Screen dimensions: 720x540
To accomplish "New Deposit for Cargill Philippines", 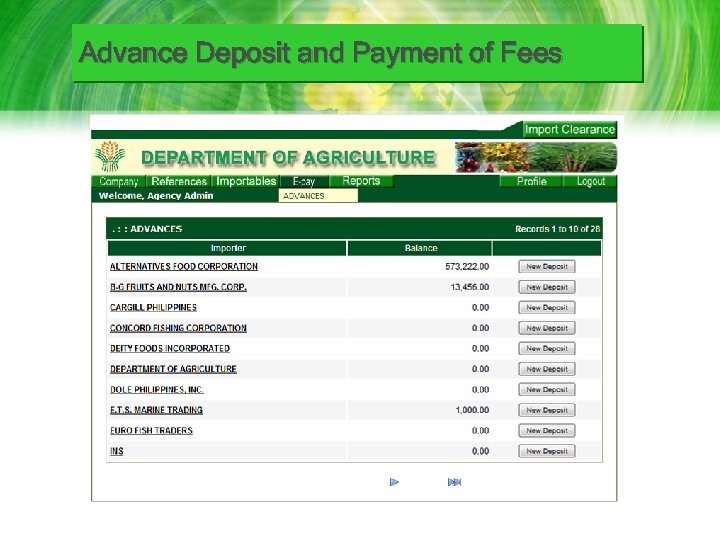I will pyautogui.click(x=547, y=308).
